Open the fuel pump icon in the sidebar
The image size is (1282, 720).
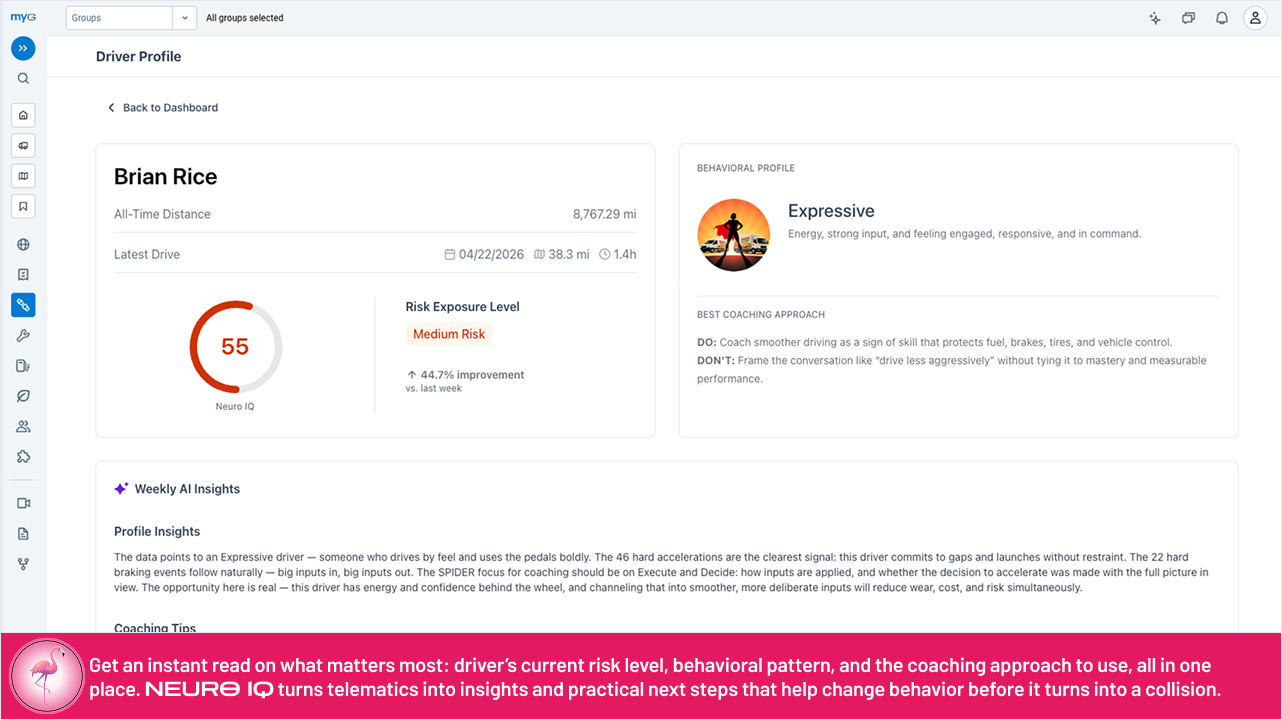(23, 366)
